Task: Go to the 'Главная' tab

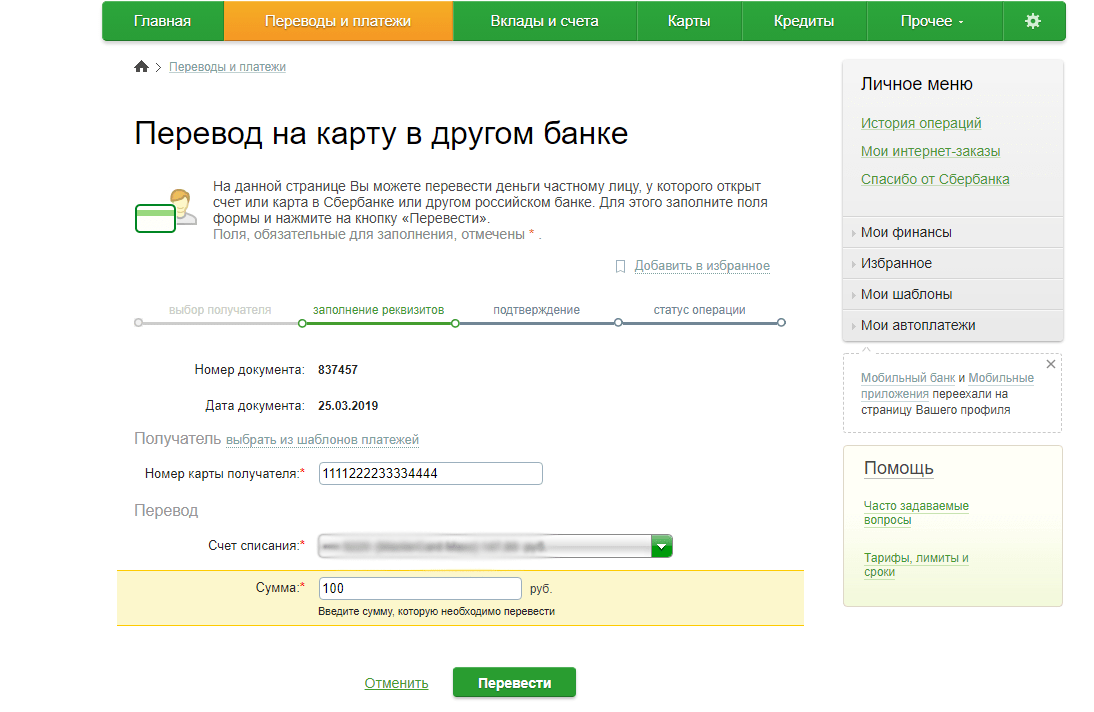Action: [x=162, y=21]
